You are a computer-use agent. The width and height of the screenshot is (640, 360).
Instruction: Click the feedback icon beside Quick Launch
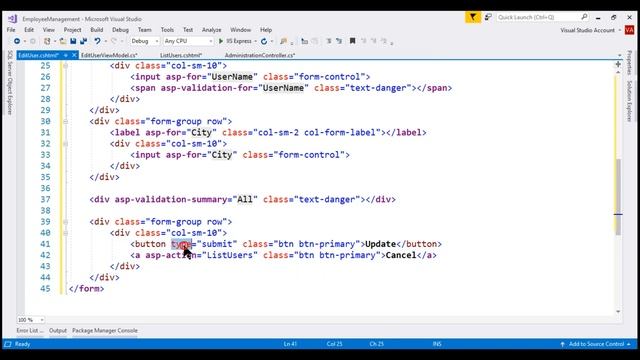488,17
